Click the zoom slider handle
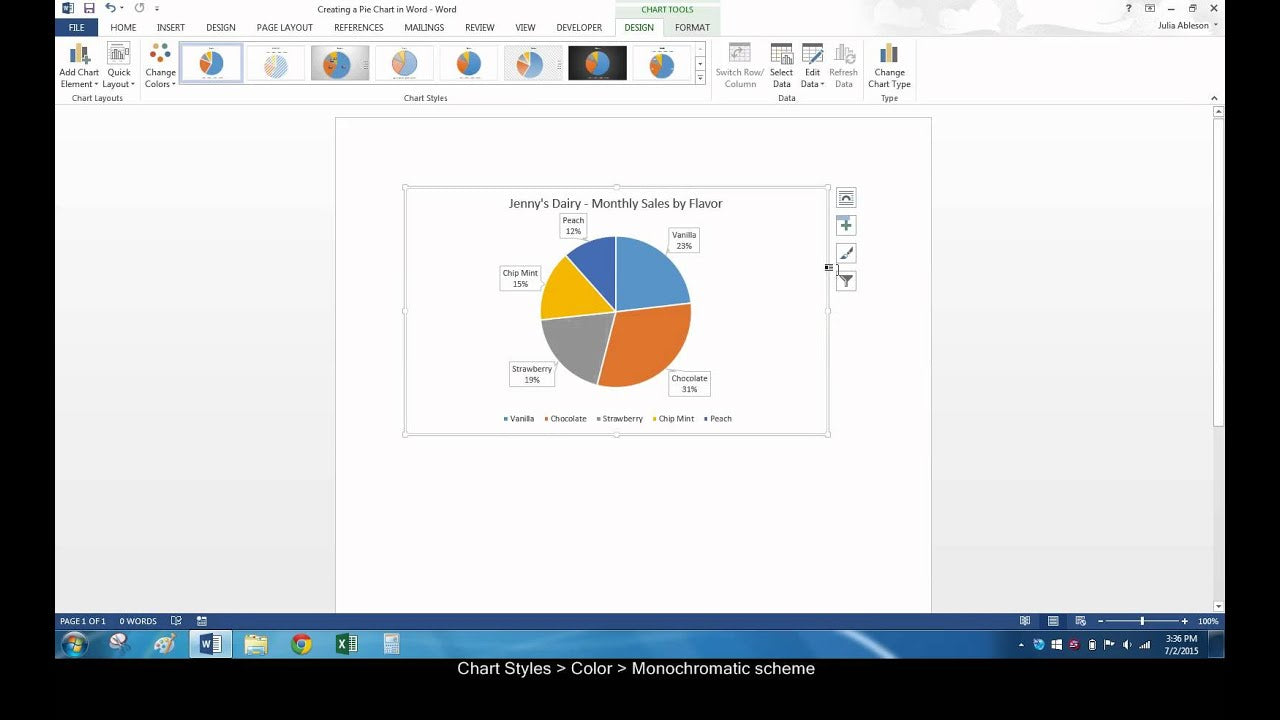 tap(1142, 621)
